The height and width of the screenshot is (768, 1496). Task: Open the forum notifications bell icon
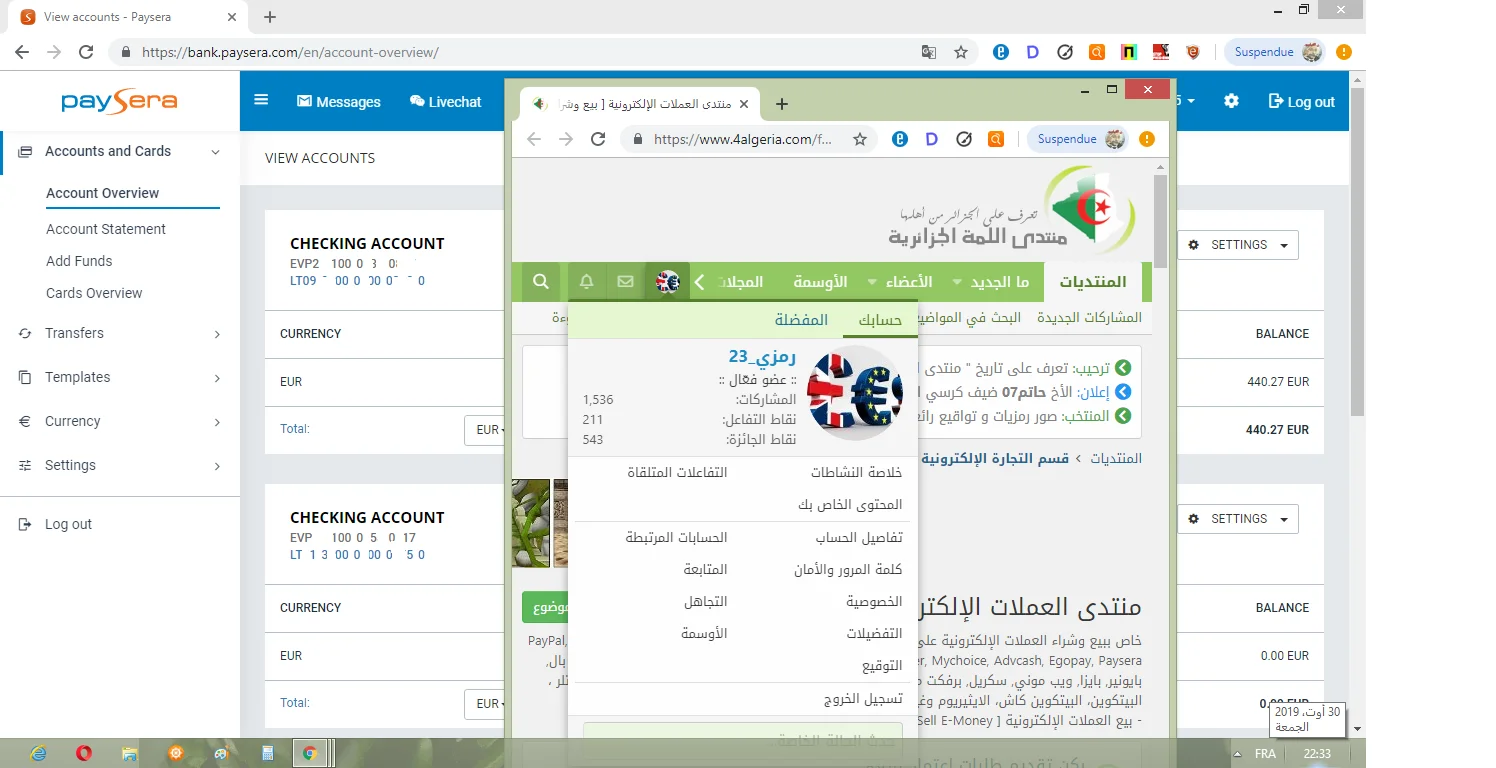[587, 282]
